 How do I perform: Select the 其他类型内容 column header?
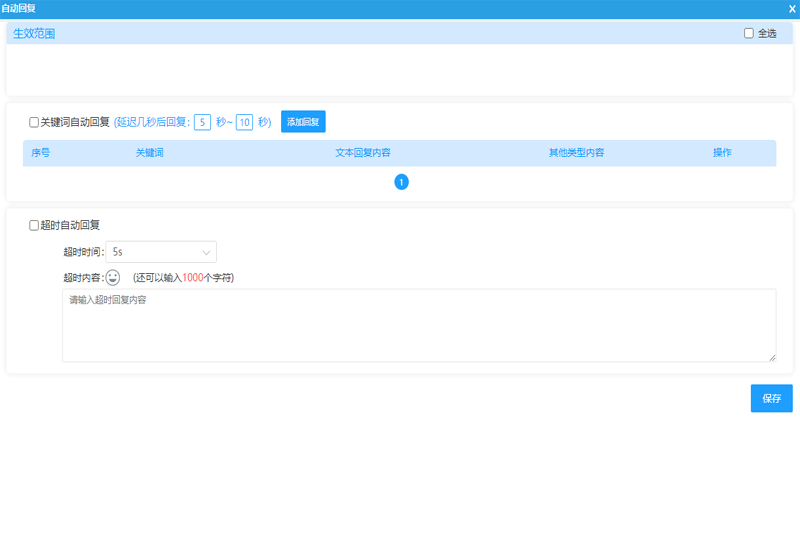coord(576,153)
